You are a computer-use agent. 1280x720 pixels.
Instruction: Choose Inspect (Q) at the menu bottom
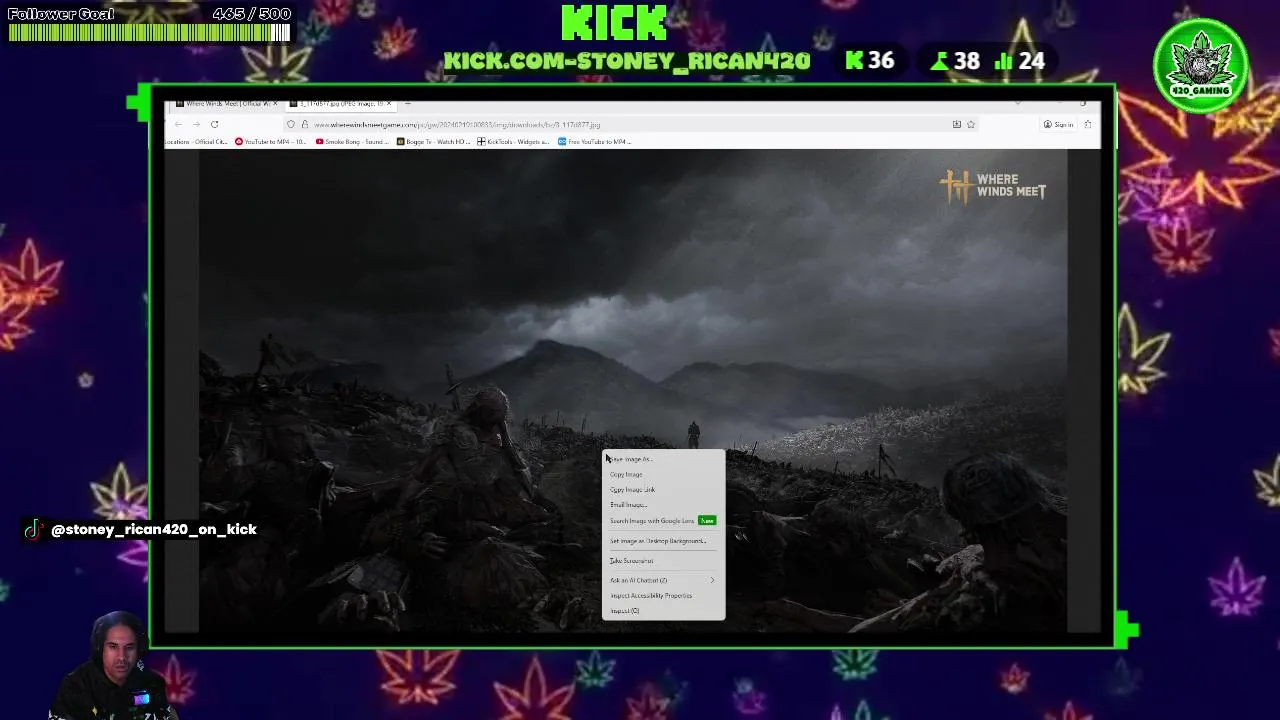(663, 611)
